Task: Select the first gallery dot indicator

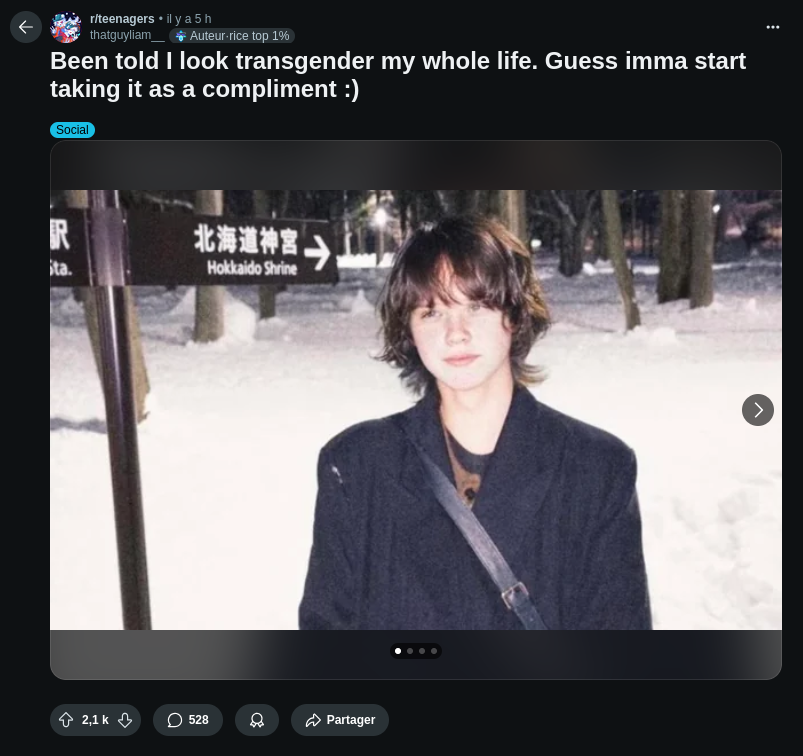Action: tap(398, 651)
